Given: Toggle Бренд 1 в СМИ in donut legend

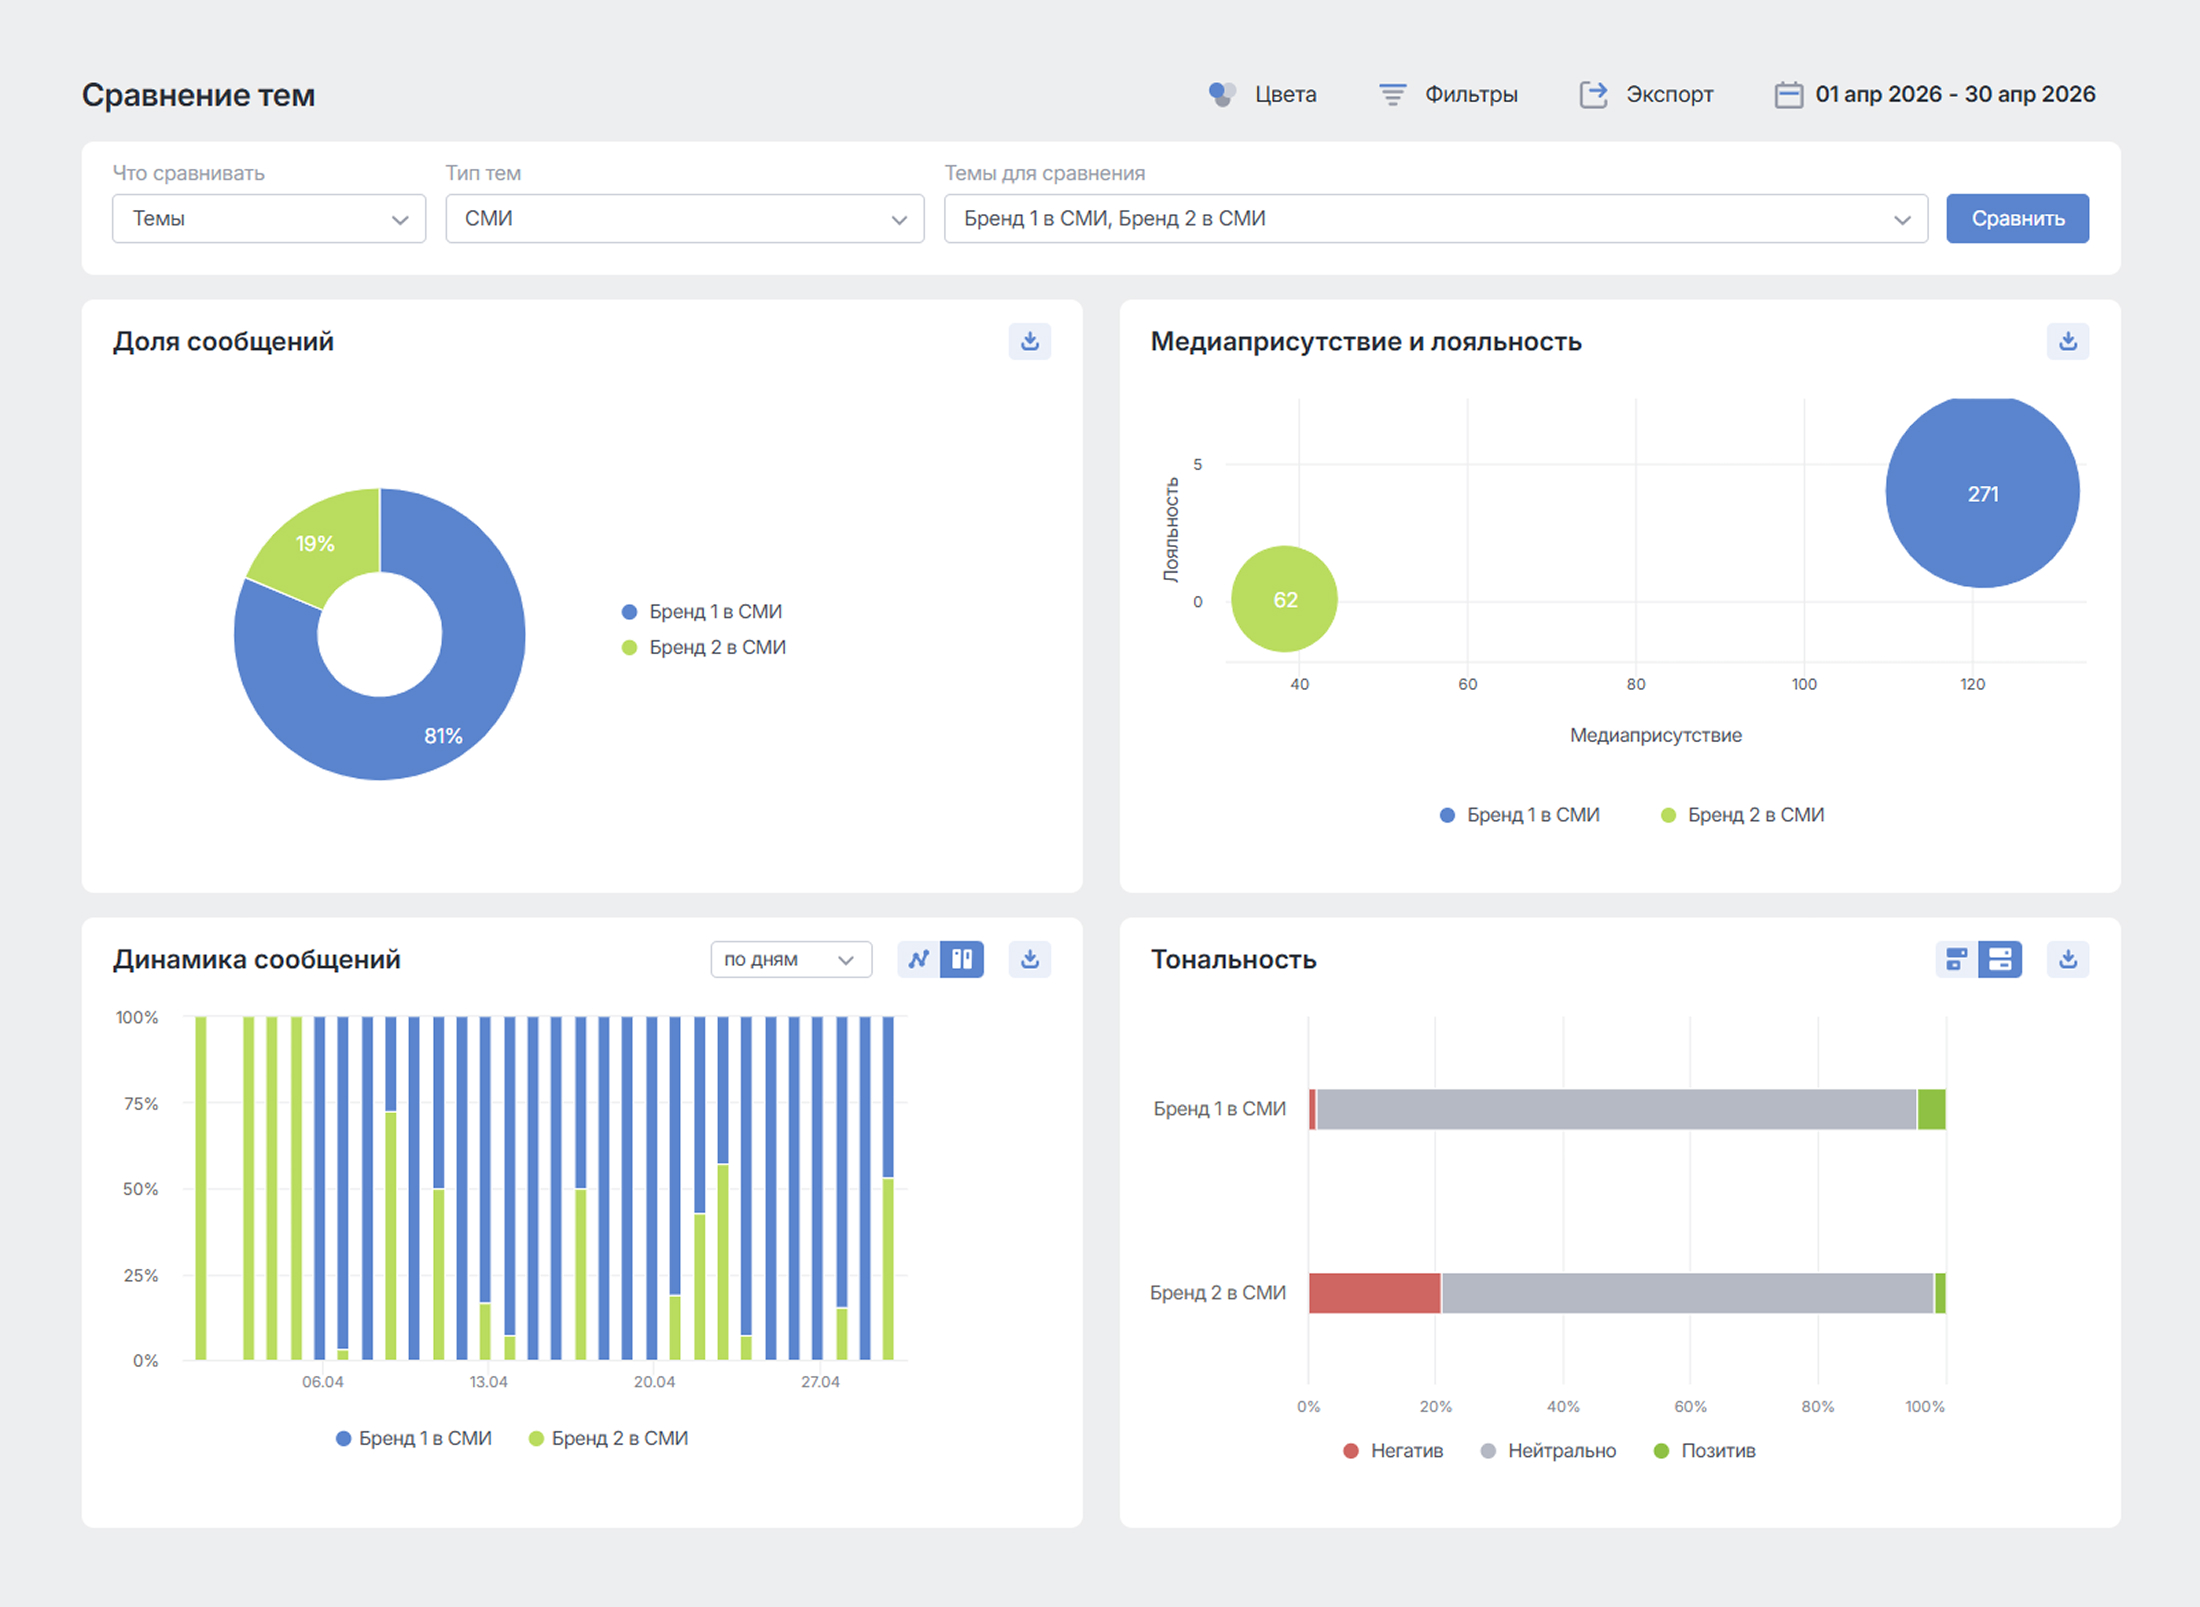Looking at the screenshot, I should [x=702, y=611].
